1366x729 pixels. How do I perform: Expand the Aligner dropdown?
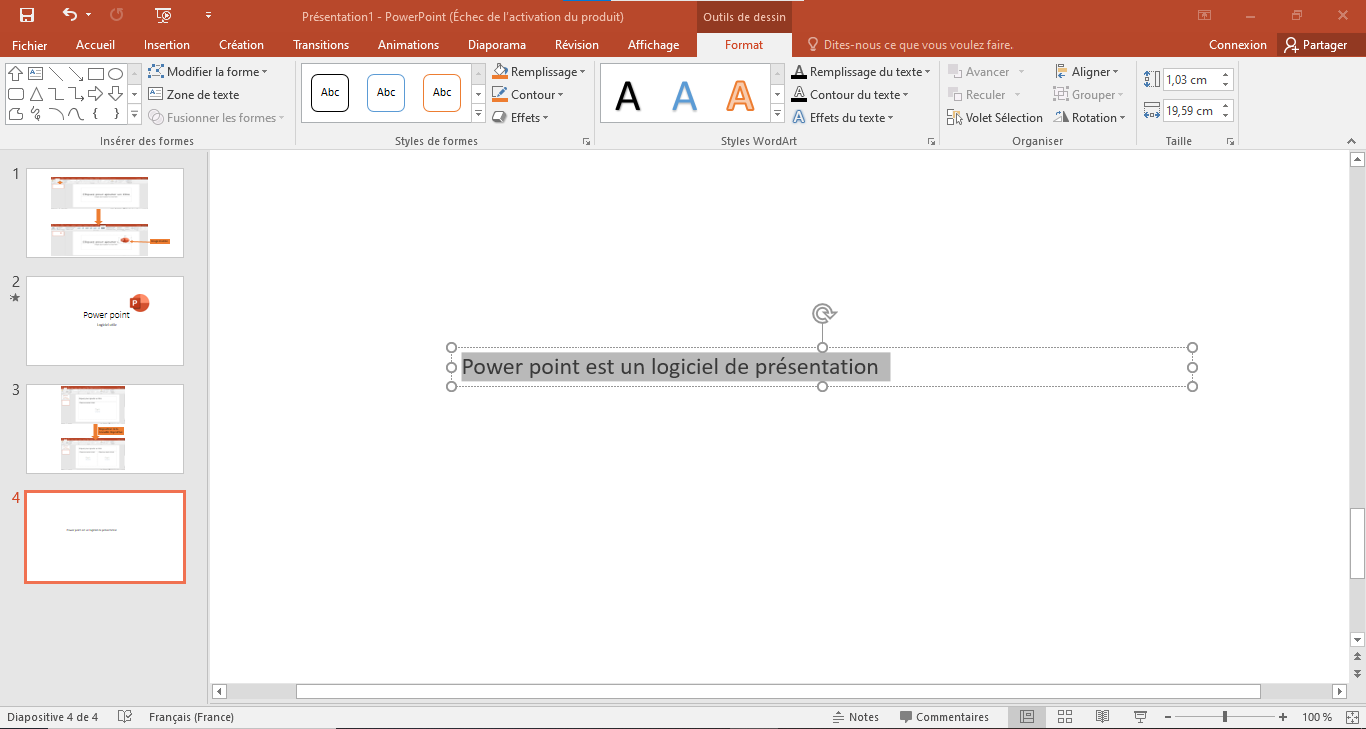point(1087,72)
